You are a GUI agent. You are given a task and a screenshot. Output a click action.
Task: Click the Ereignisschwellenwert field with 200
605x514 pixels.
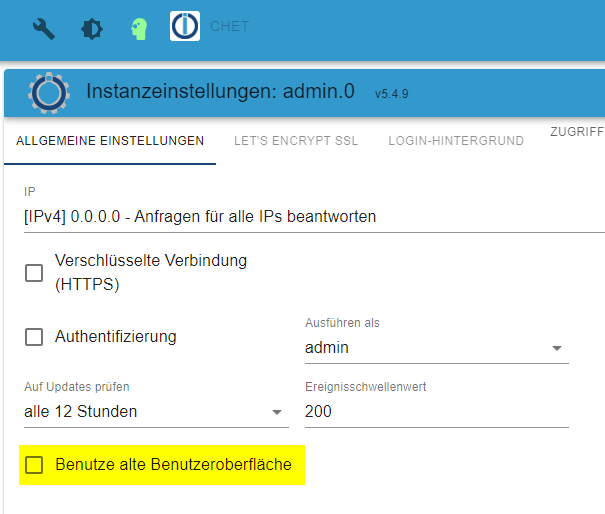(437, 412)
